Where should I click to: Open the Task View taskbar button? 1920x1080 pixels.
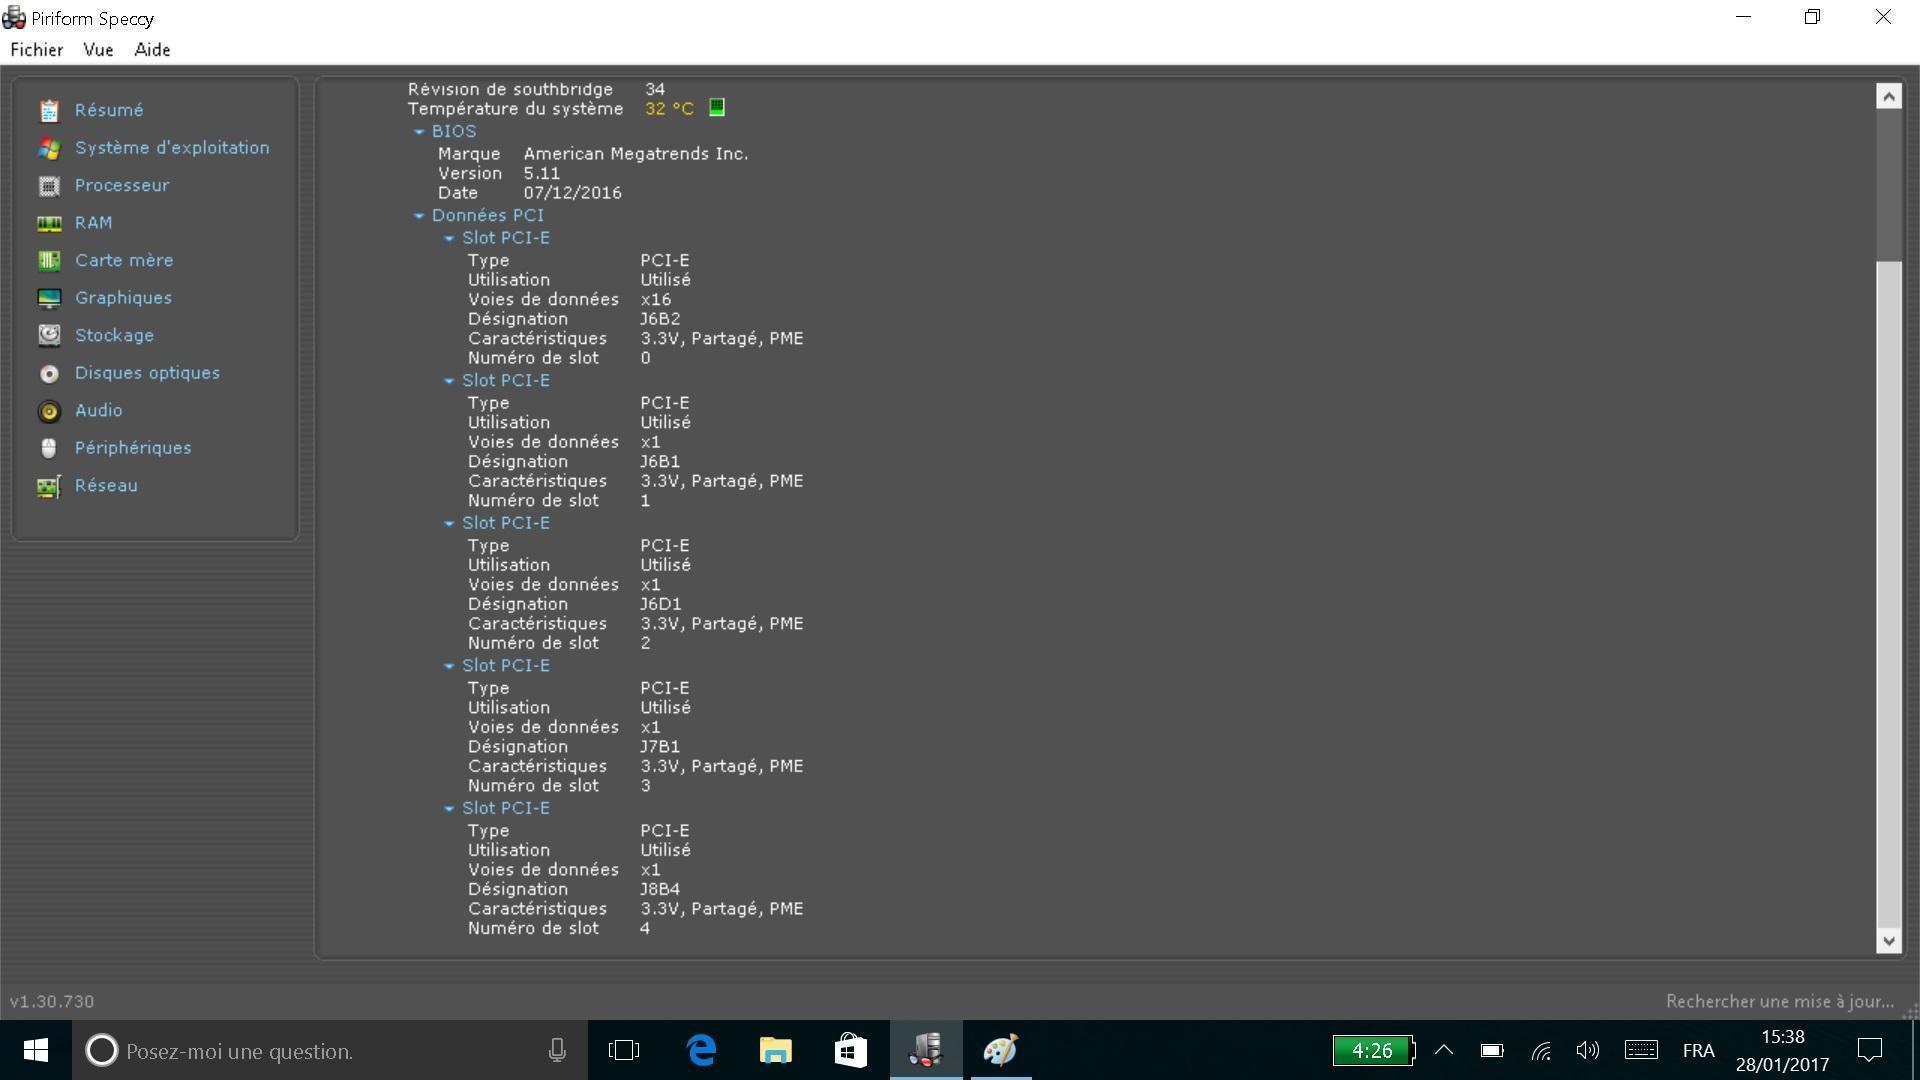tap(624, 1050)
